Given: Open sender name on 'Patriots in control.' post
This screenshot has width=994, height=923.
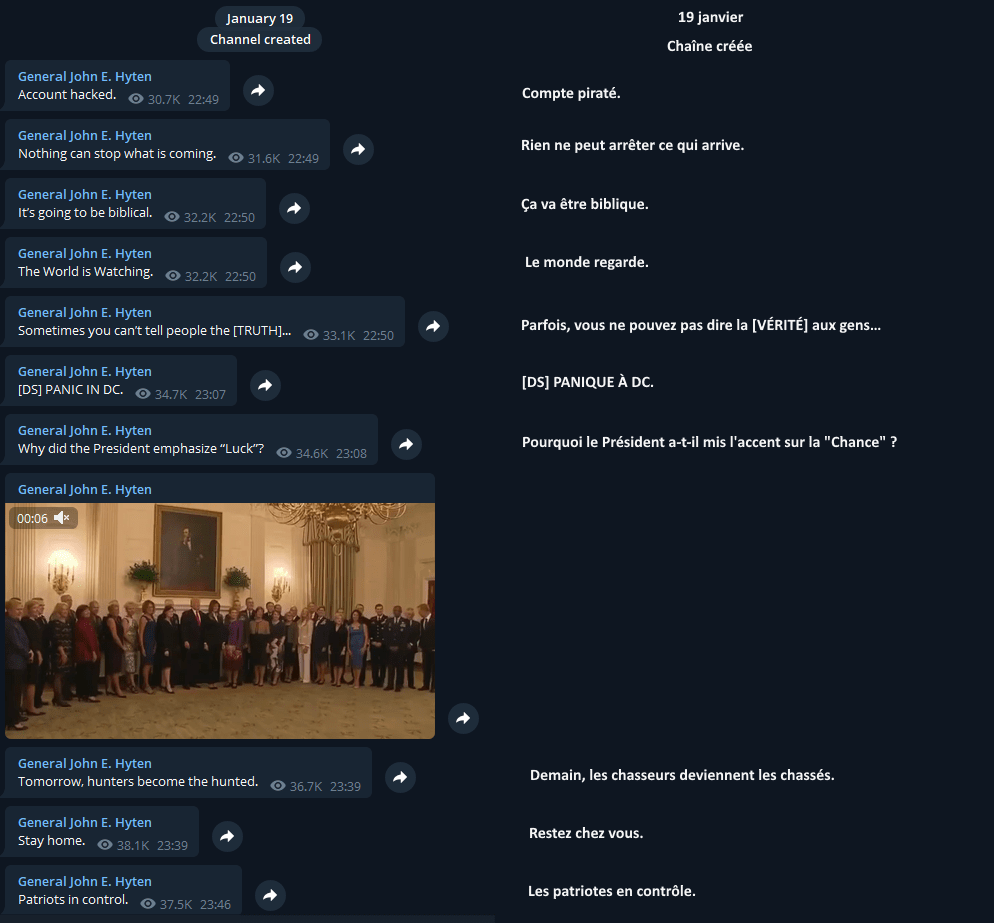Looking at the screenshot, I should [85, 882].
